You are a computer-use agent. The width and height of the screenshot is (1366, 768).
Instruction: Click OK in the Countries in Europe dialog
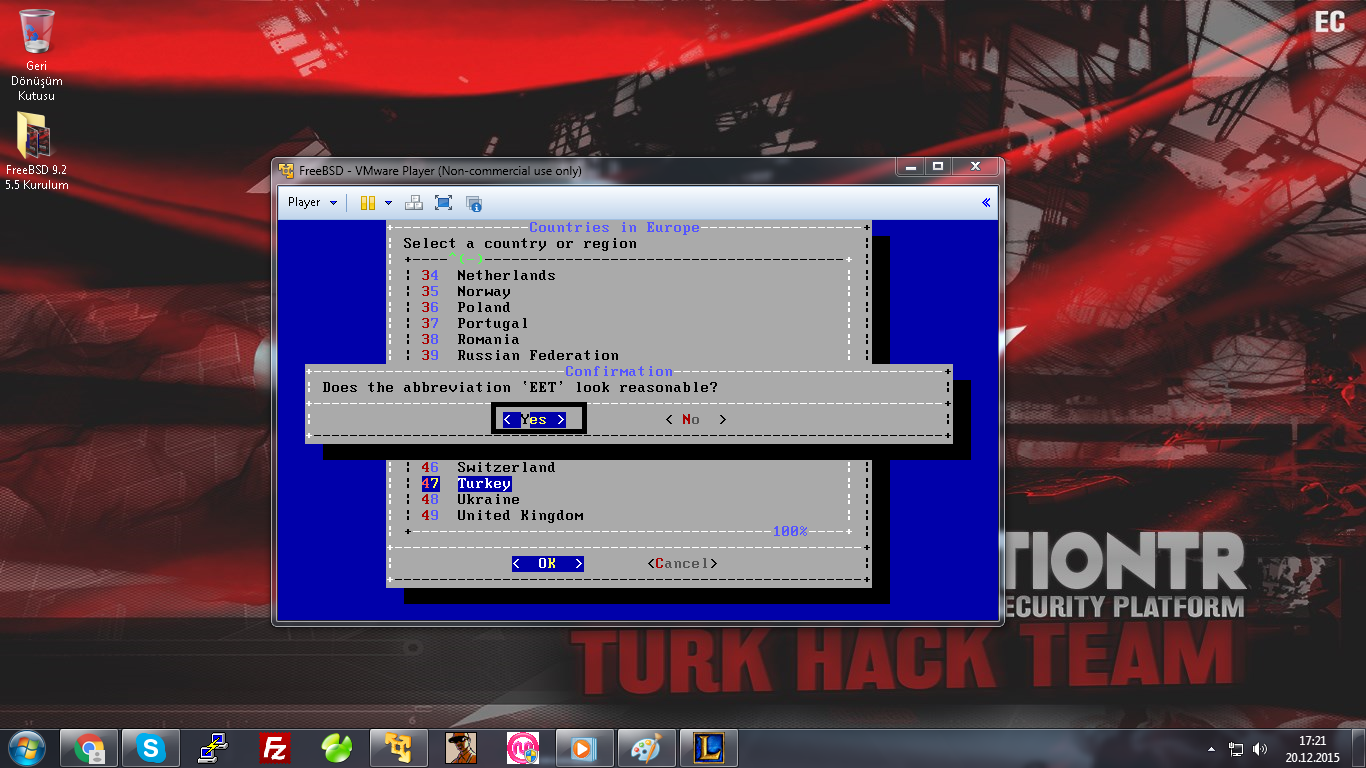(547, 563)
